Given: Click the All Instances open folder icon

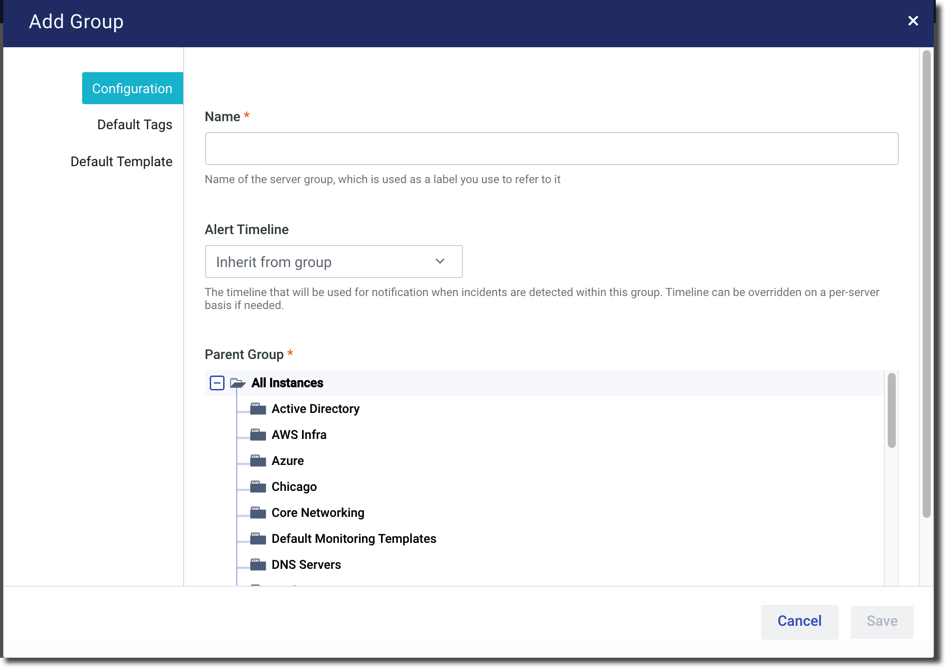Looking at the screenshot, I should [238, 383].
